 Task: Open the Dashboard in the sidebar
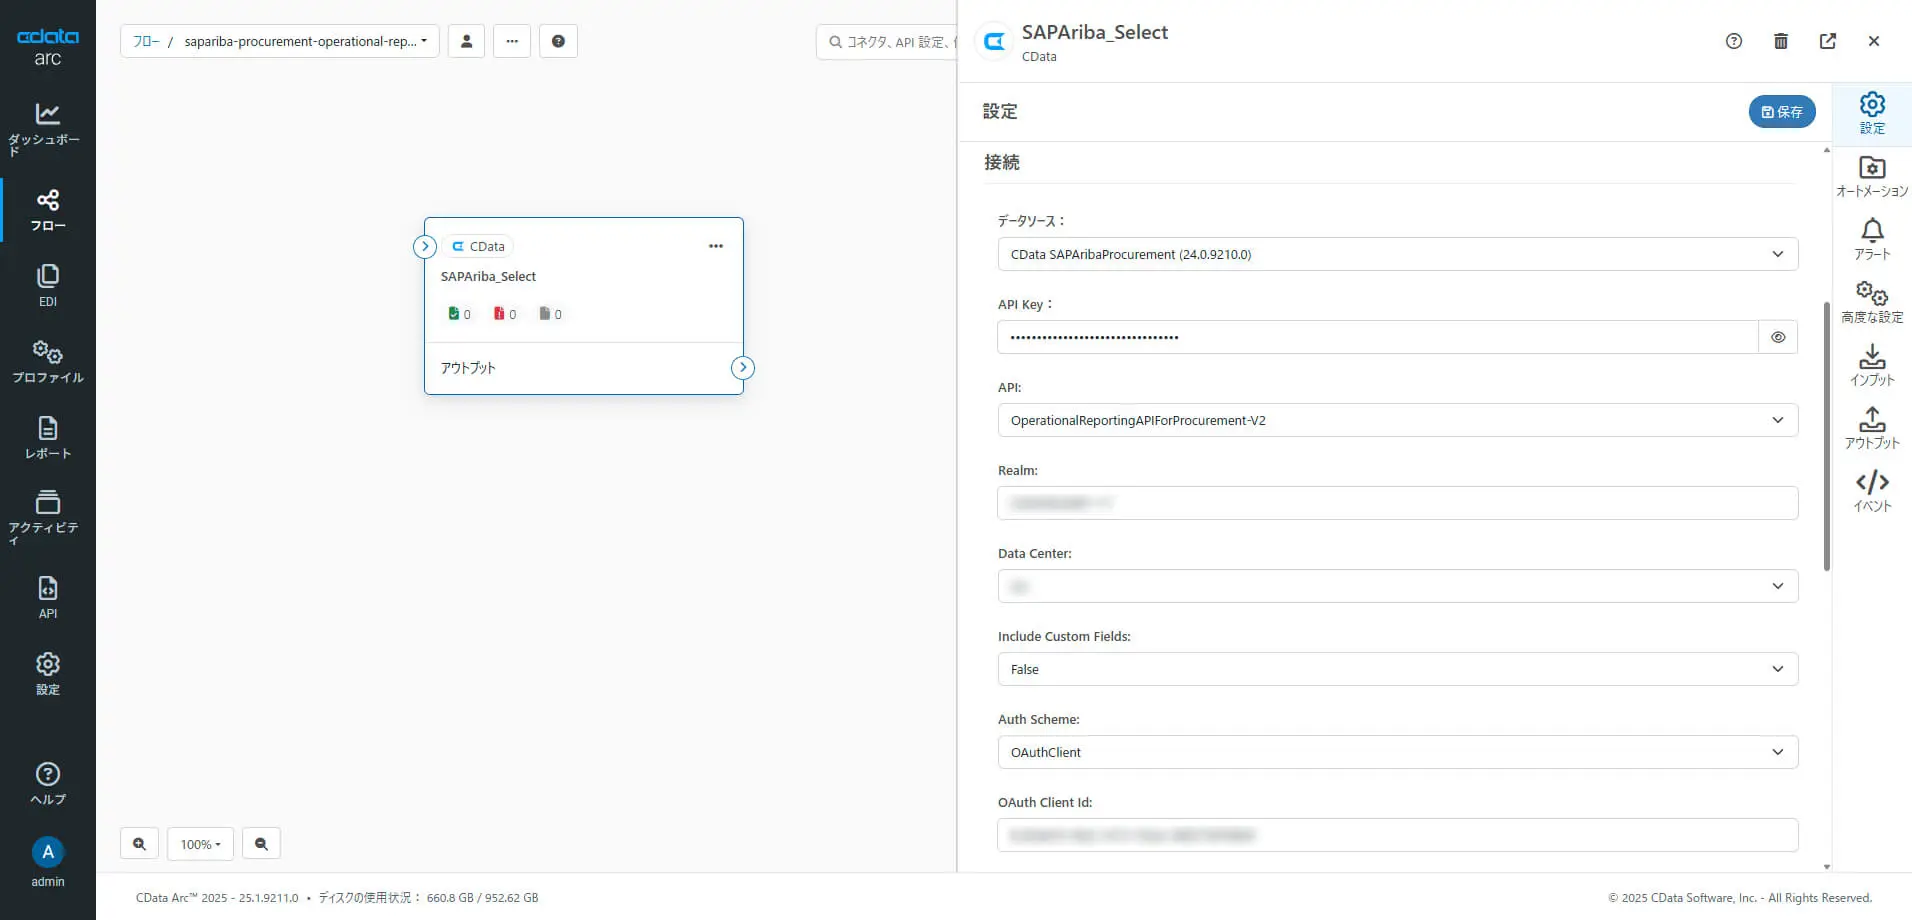point(47,127)
